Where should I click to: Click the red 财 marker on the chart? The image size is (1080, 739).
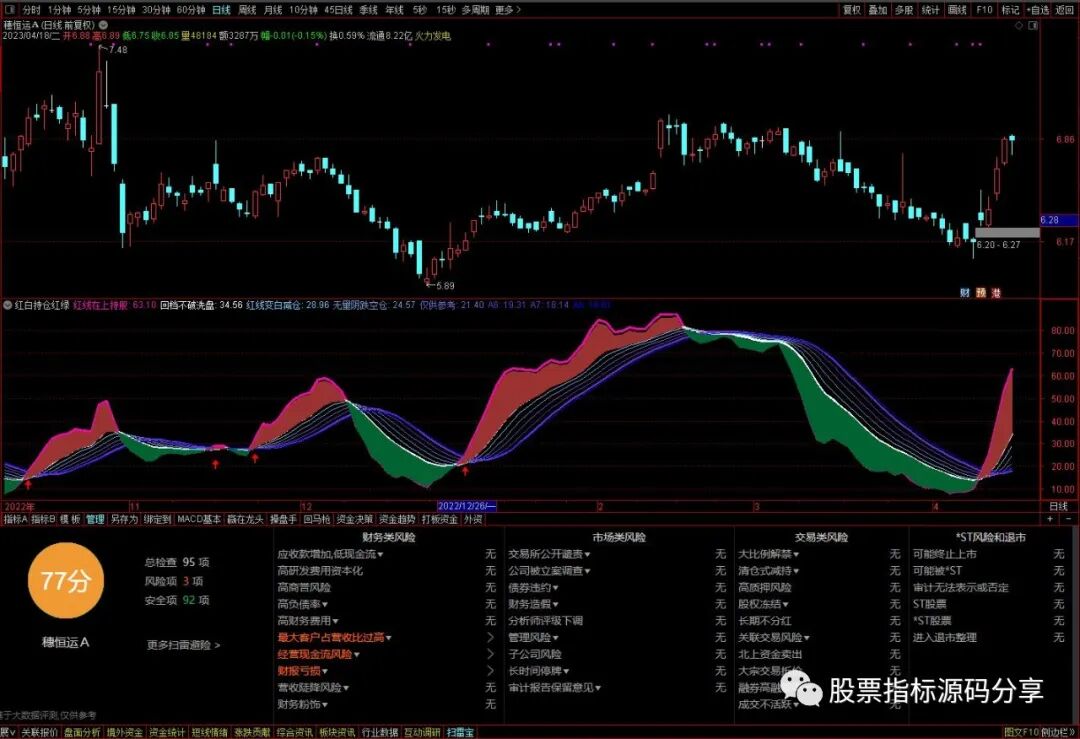pos(965,293)
